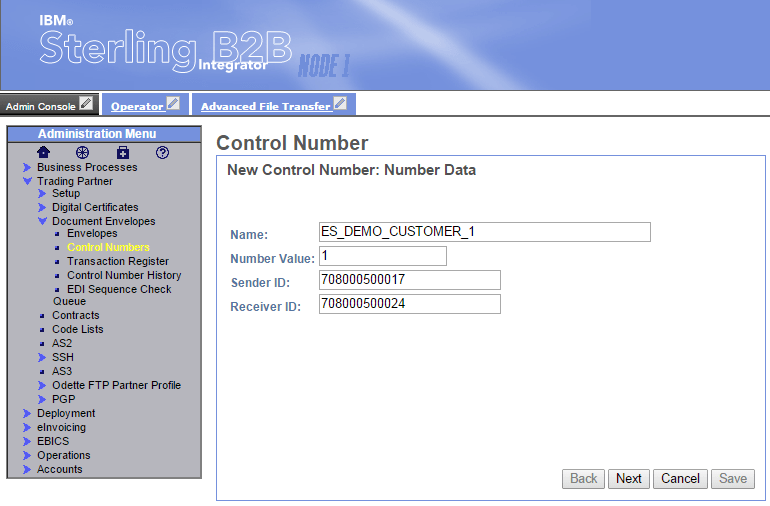Screen dimensions: 770x506
Task: Expand the Digital Certificates arrow
Action: click(x=42, y=207)
